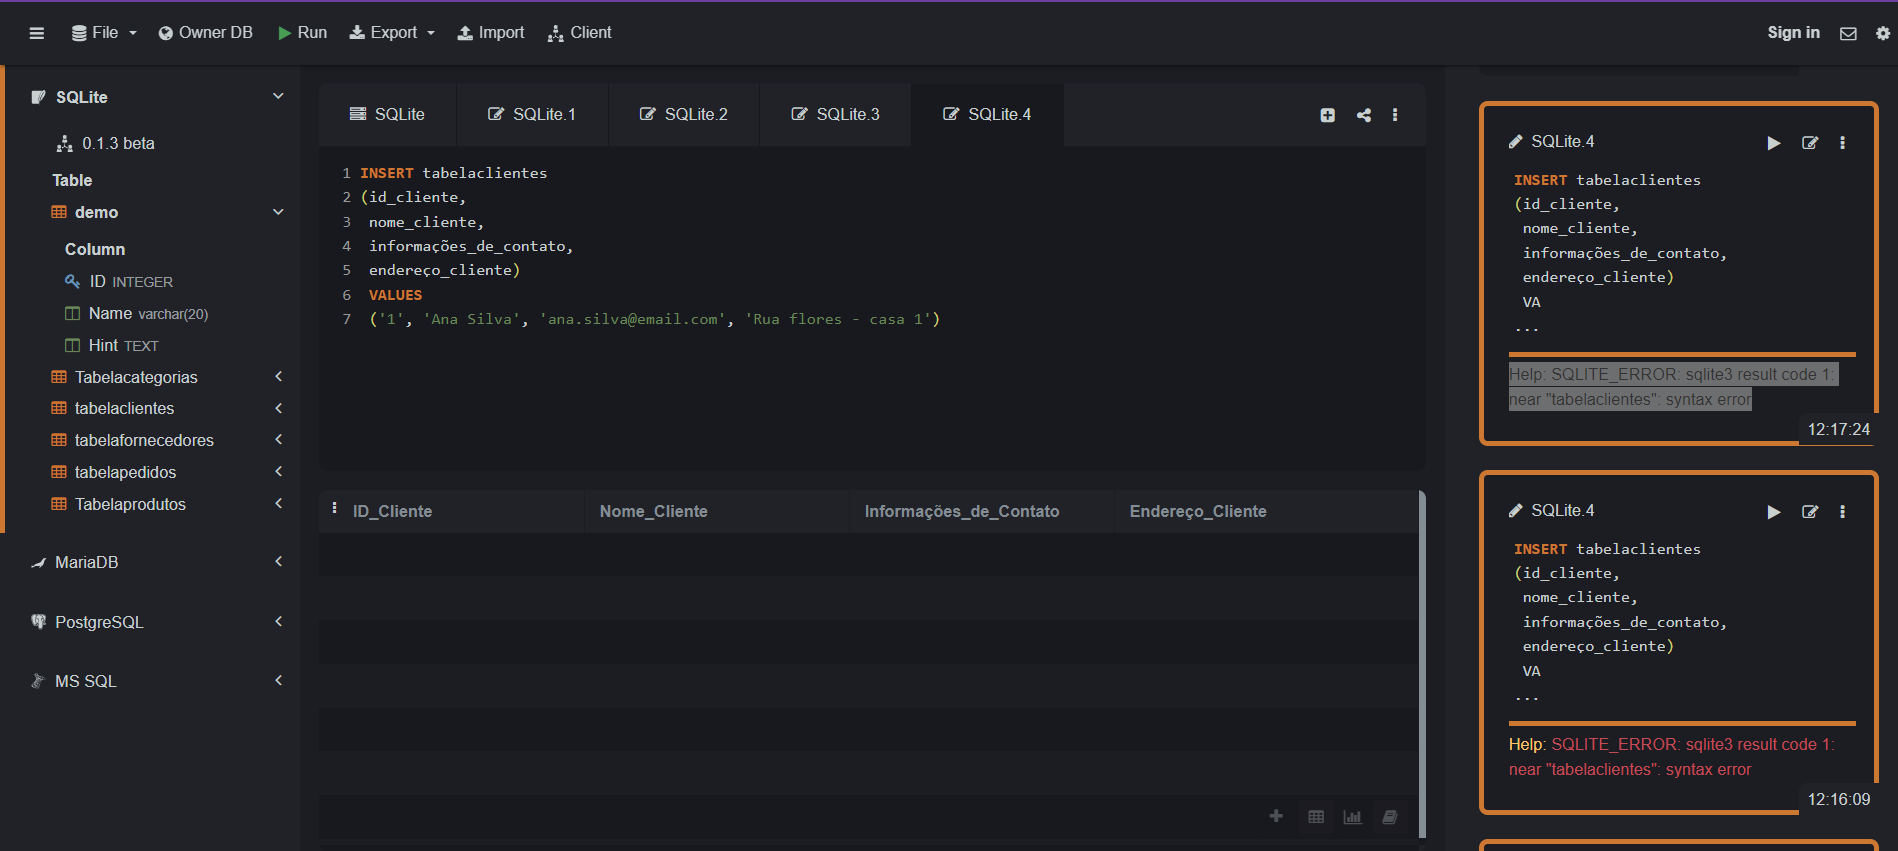Switch results to table view icon
The image size is (1898, 851).
(x=1316, y=817)
